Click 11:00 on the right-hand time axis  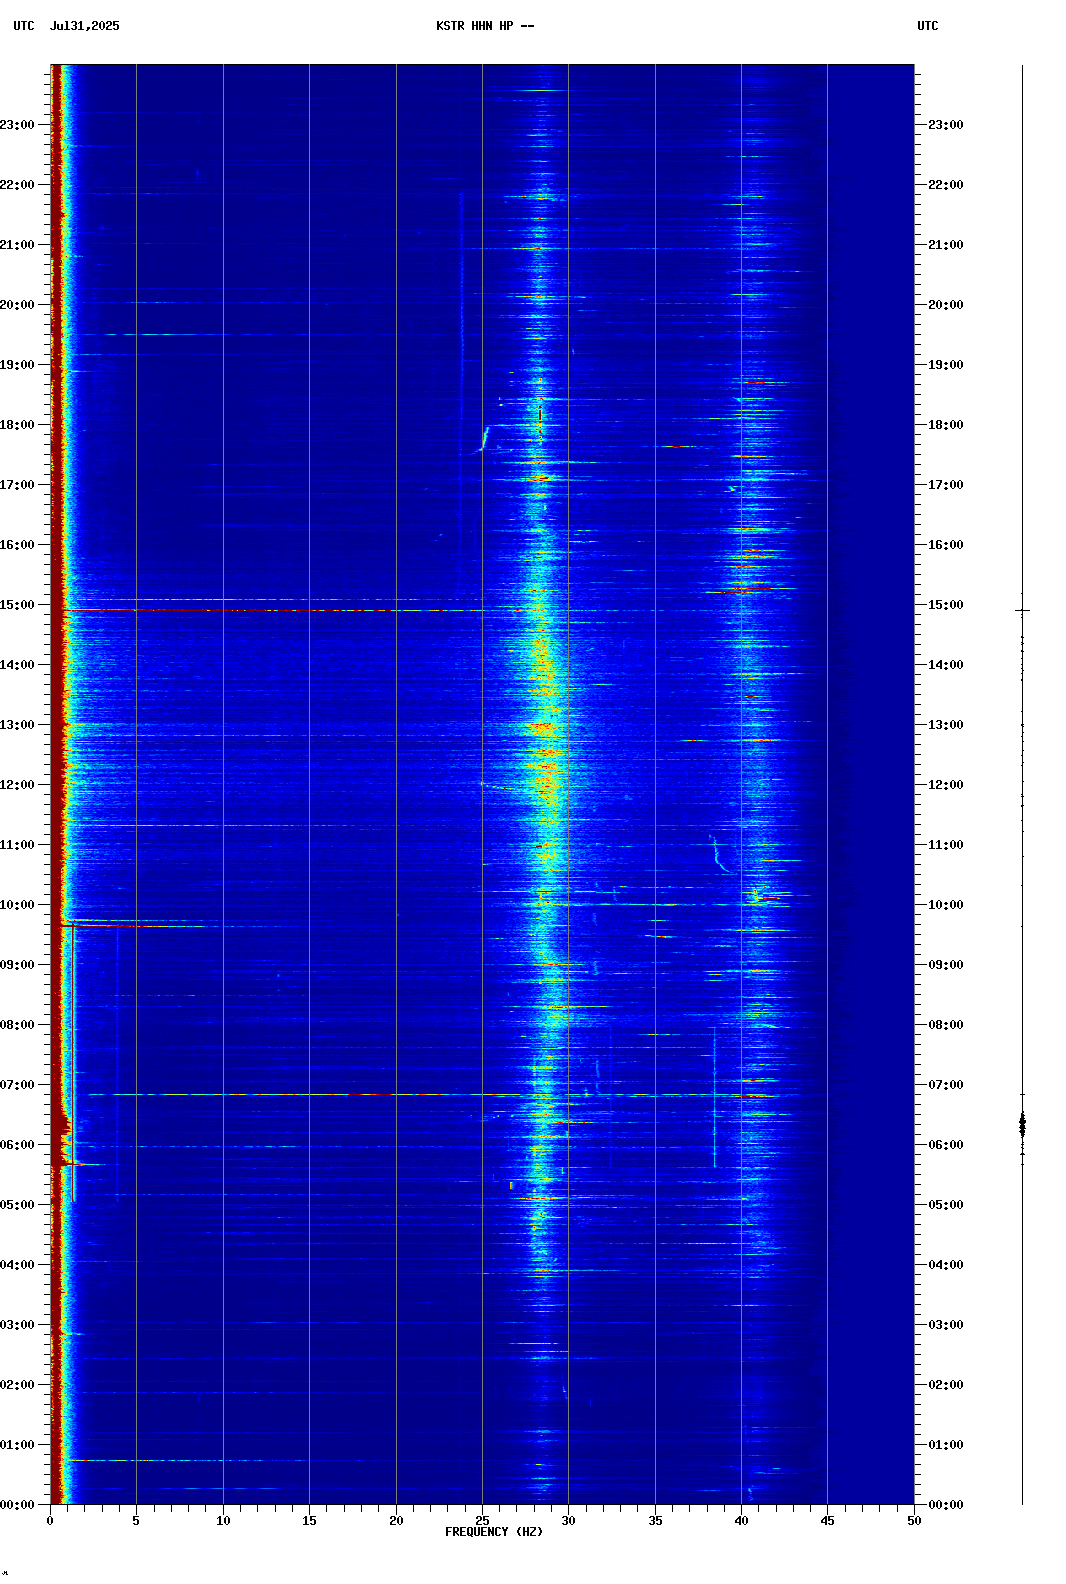[946, 845]
